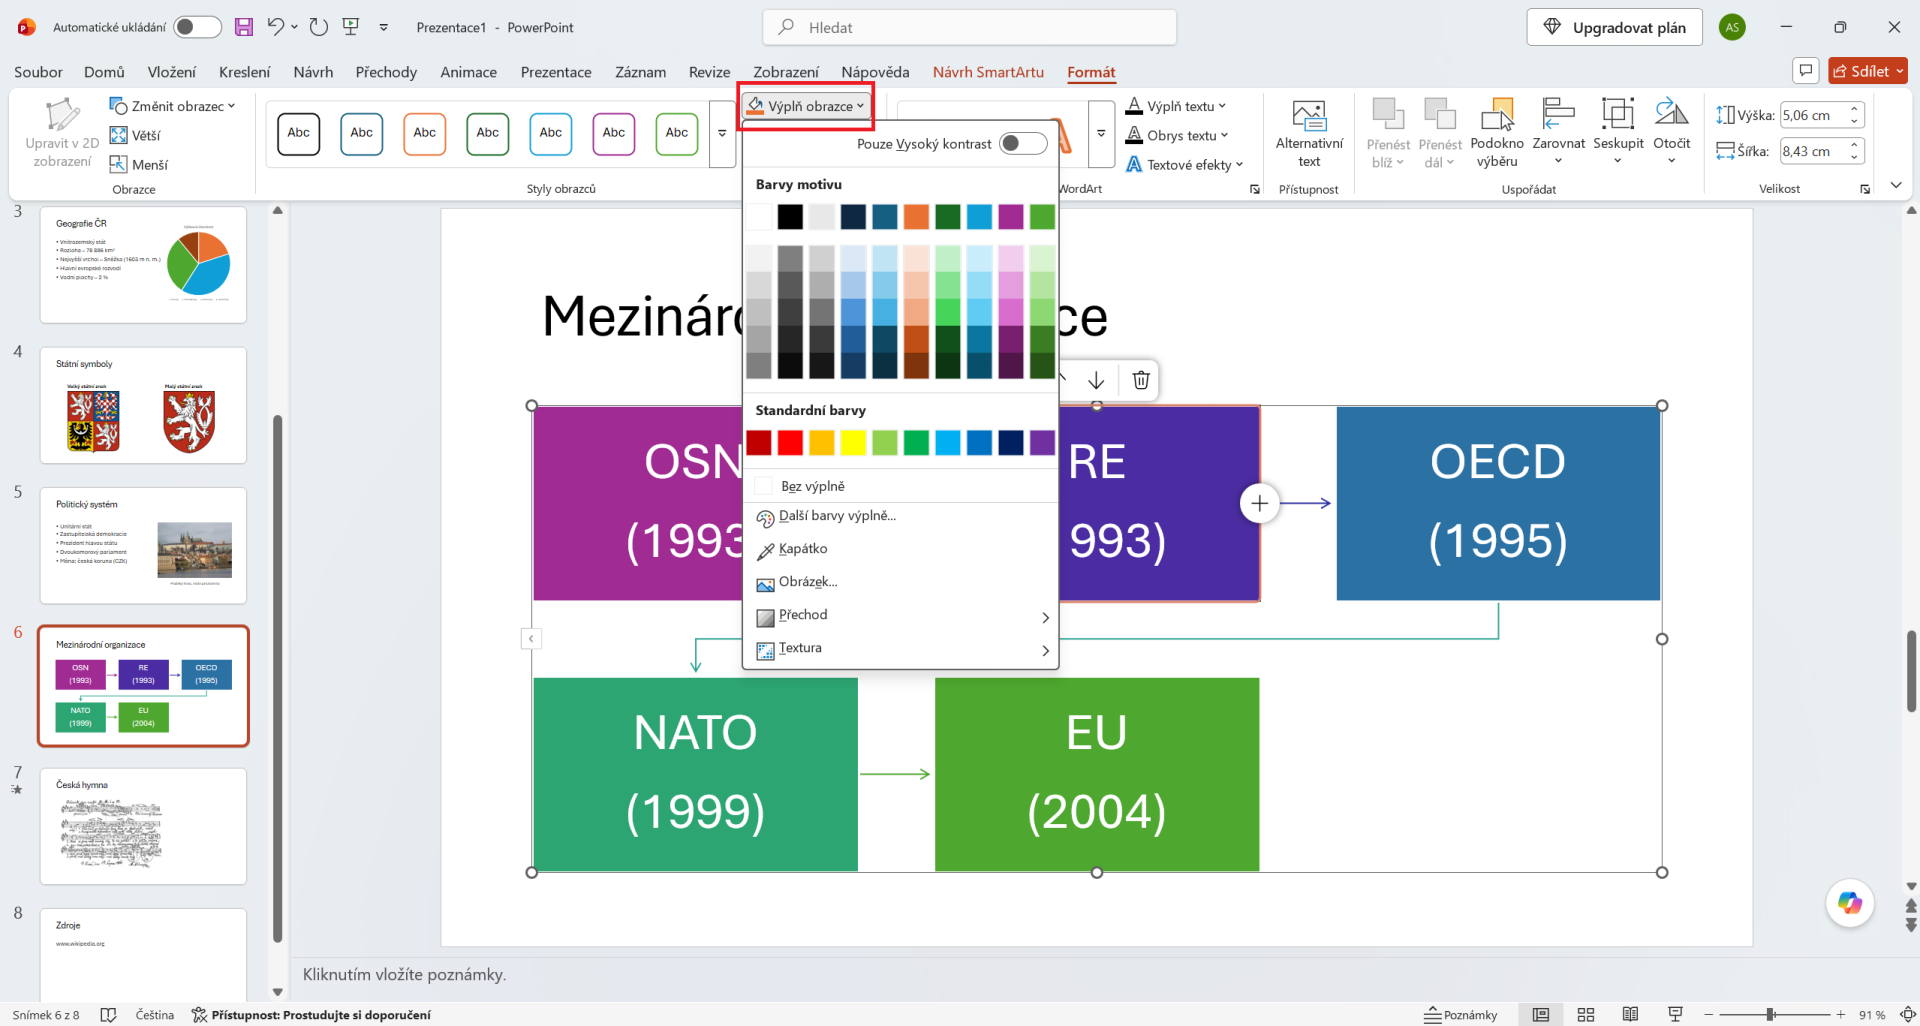Start slideshow from status bar icon

(1675, 1015)
